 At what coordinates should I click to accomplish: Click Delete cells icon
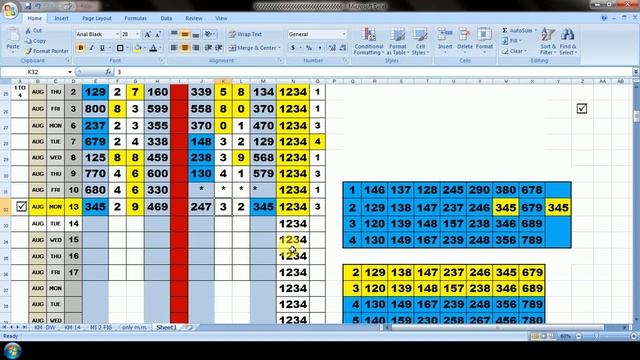[x=464, y=34]
